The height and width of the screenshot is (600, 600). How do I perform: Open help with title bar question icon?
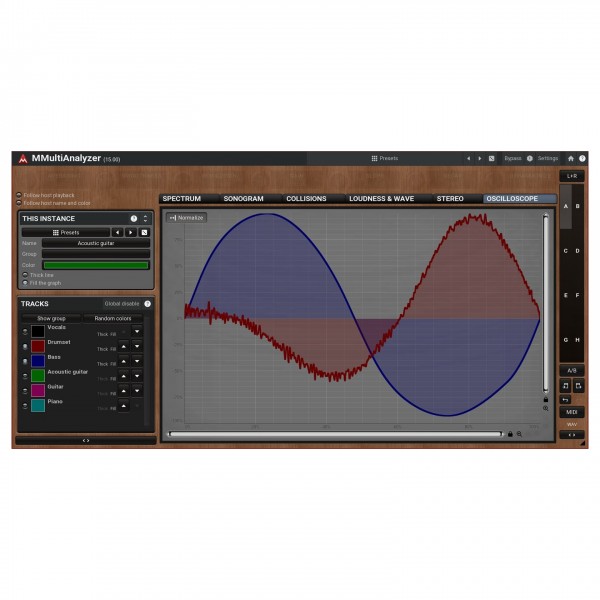(582, 158)
